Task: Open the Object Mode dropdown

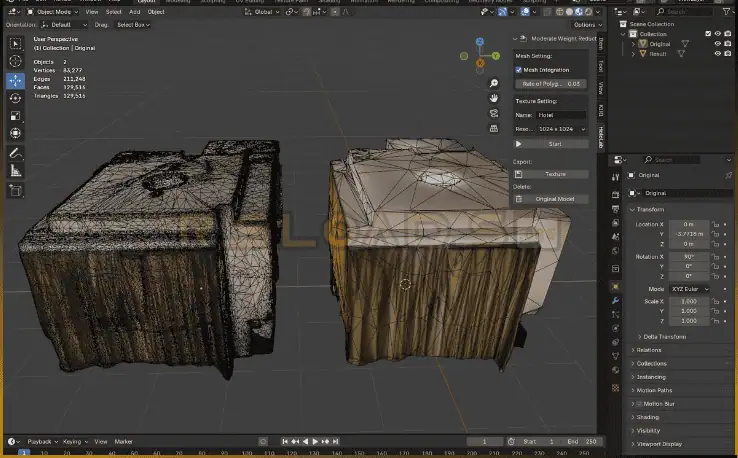Action: (53, 12)
